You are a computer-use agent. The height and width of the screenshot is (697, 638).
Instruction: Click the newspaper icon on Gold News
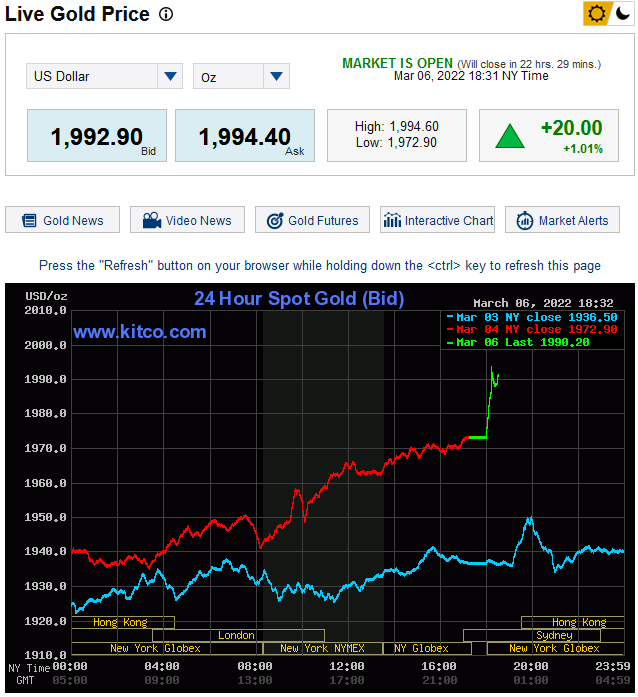click(29, 220)
